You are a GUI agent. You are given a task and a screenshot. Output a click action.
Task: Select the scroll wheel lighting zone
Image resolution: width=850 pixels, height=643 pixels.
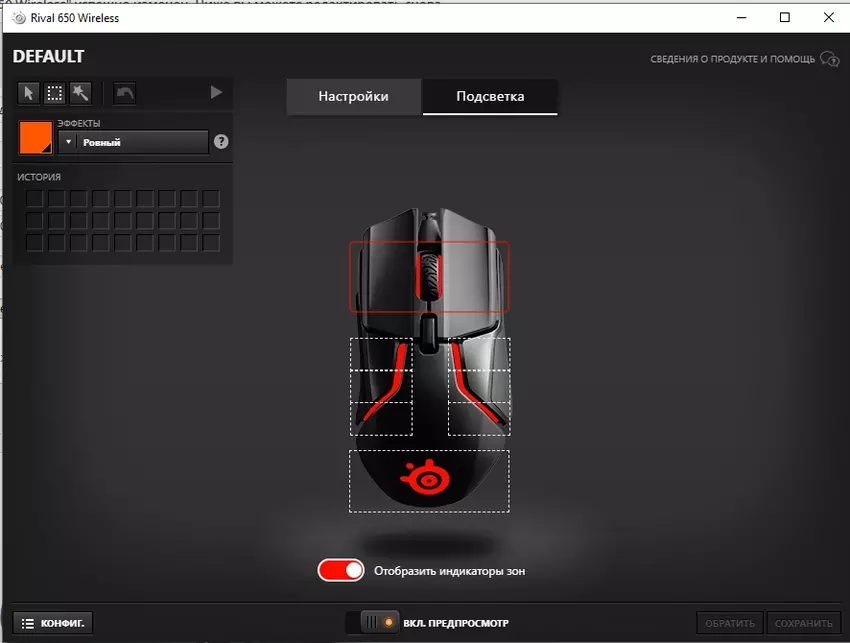click(x=429, y=275)
